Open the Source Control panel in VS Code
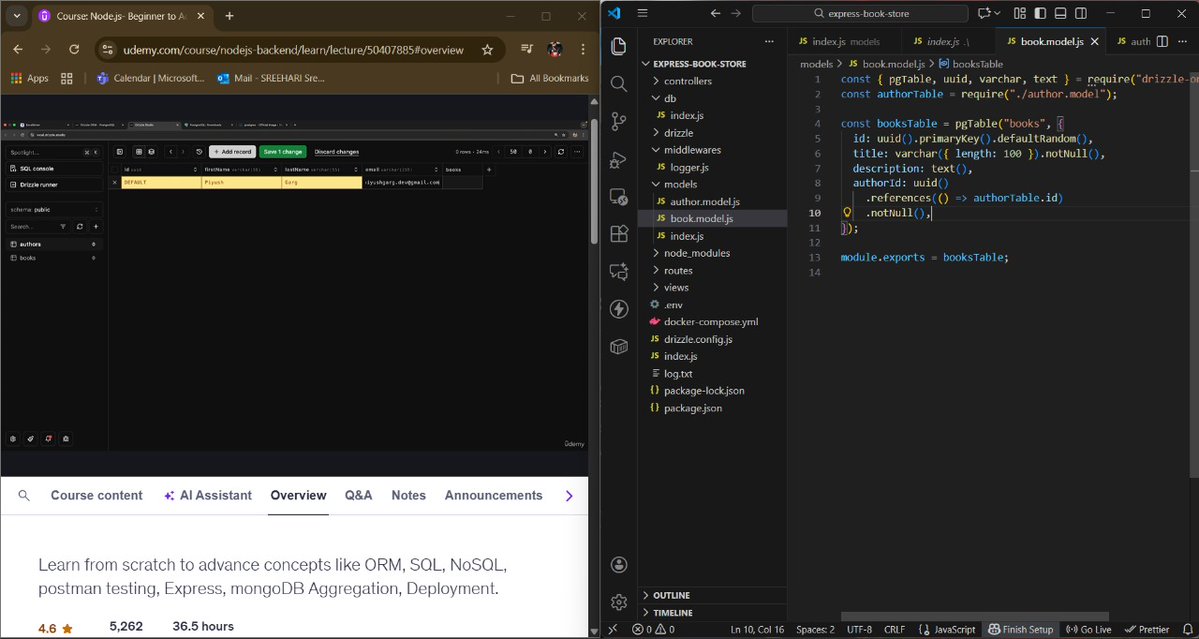1199x639 pixels. click(618, 121)
